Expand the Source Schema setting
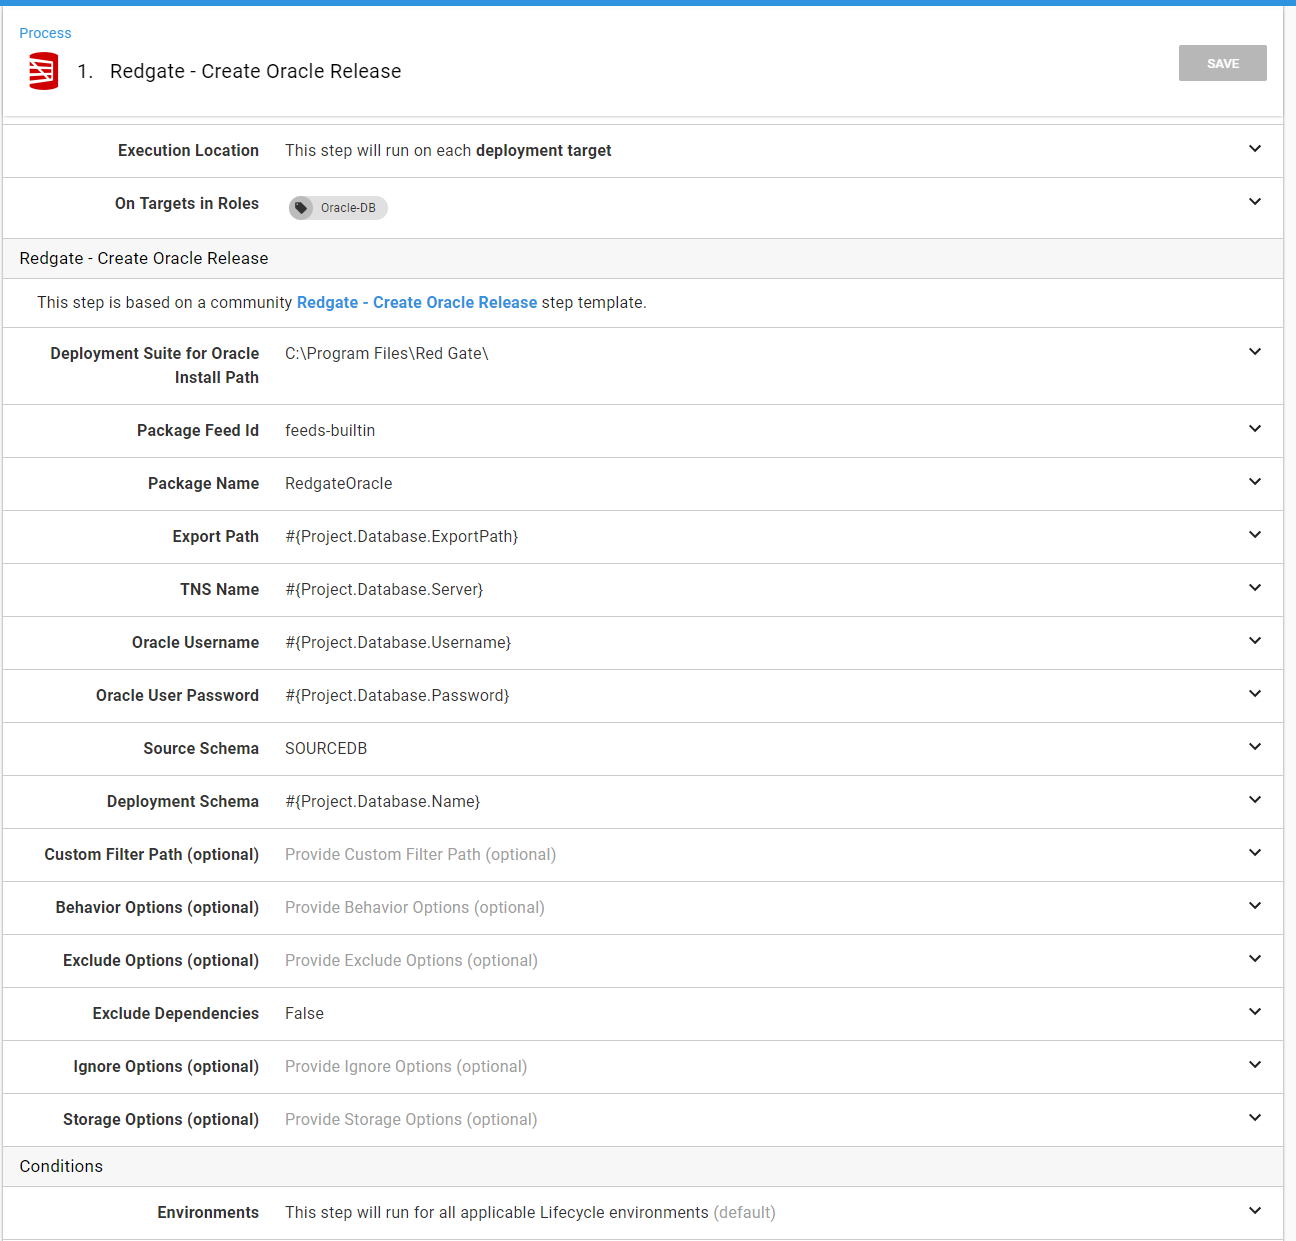 pos(1254,747)
